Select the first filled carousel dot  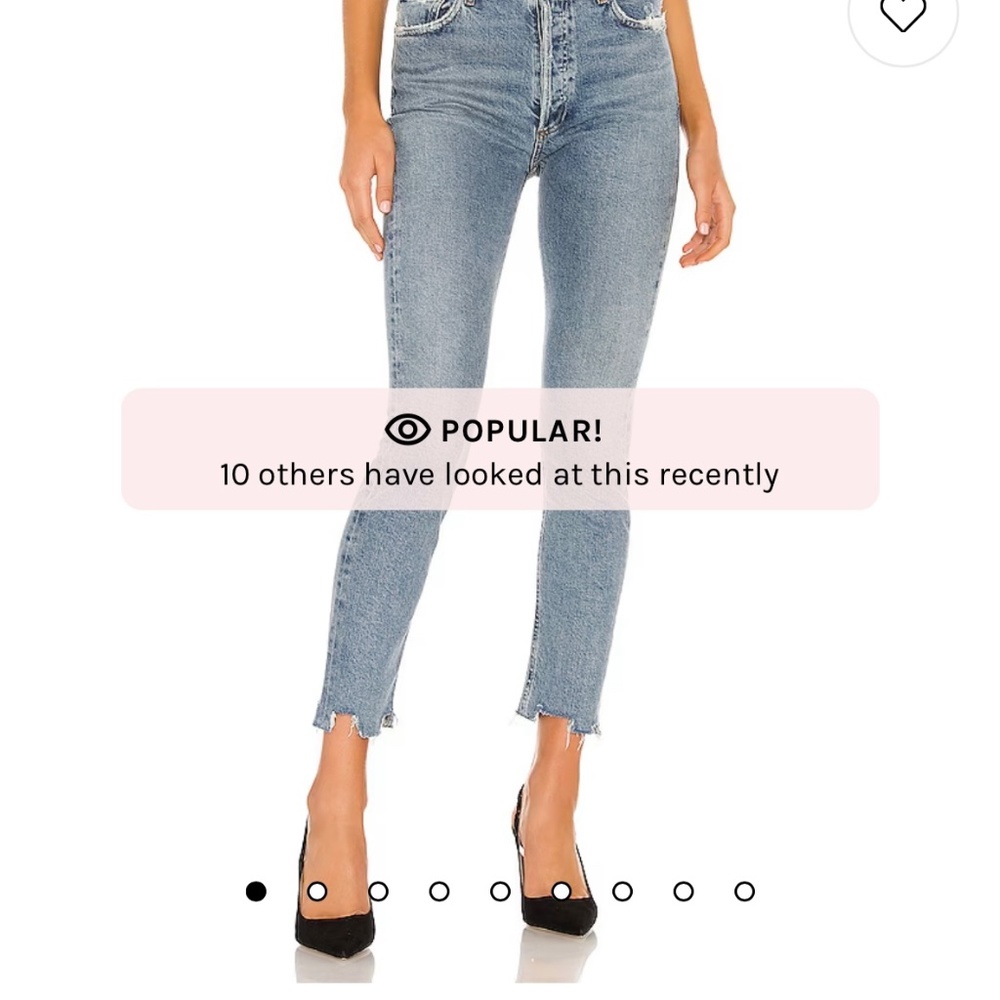coord(256,891)
